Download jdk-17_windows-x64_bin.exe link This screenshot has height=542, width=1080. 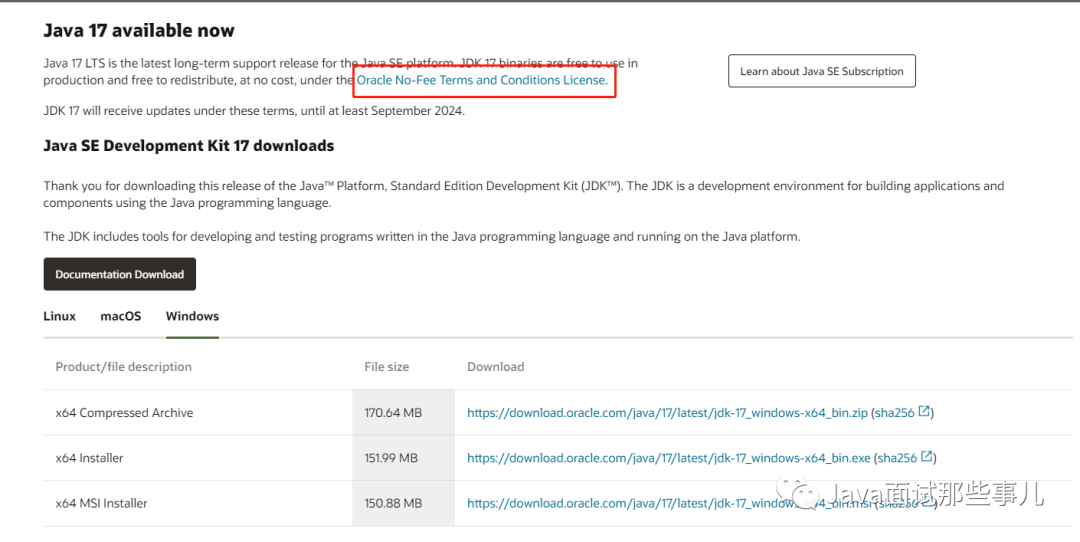point(669,458)
